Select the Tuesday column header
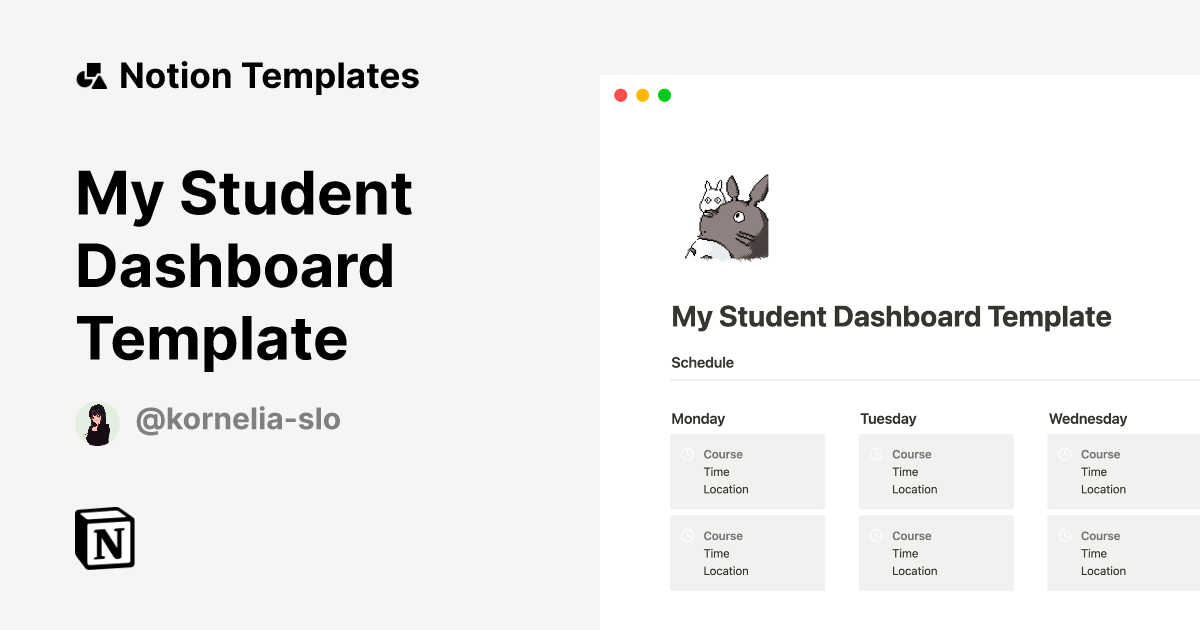This screenshot has height=630, width=1200. click(888, 419)
